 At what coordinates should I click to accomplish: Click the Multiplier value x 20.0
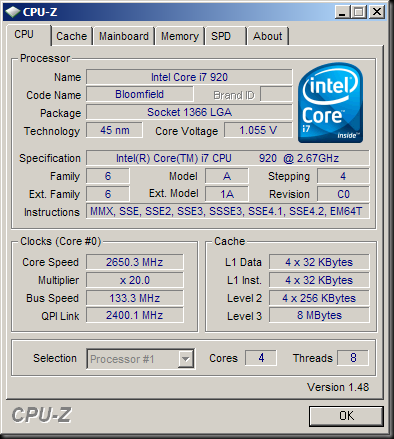click(135, 280)
